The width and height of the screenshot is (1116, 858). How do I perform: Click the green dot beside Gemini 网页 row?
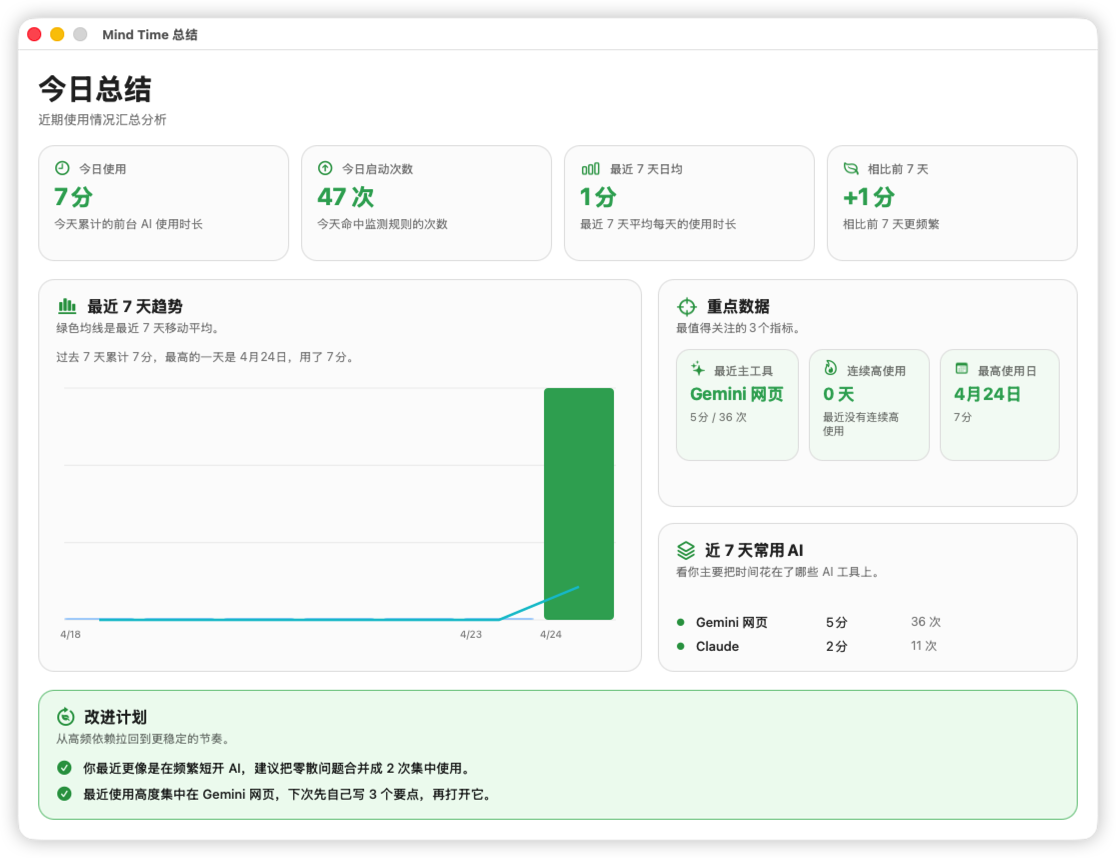tap(680, 623)
